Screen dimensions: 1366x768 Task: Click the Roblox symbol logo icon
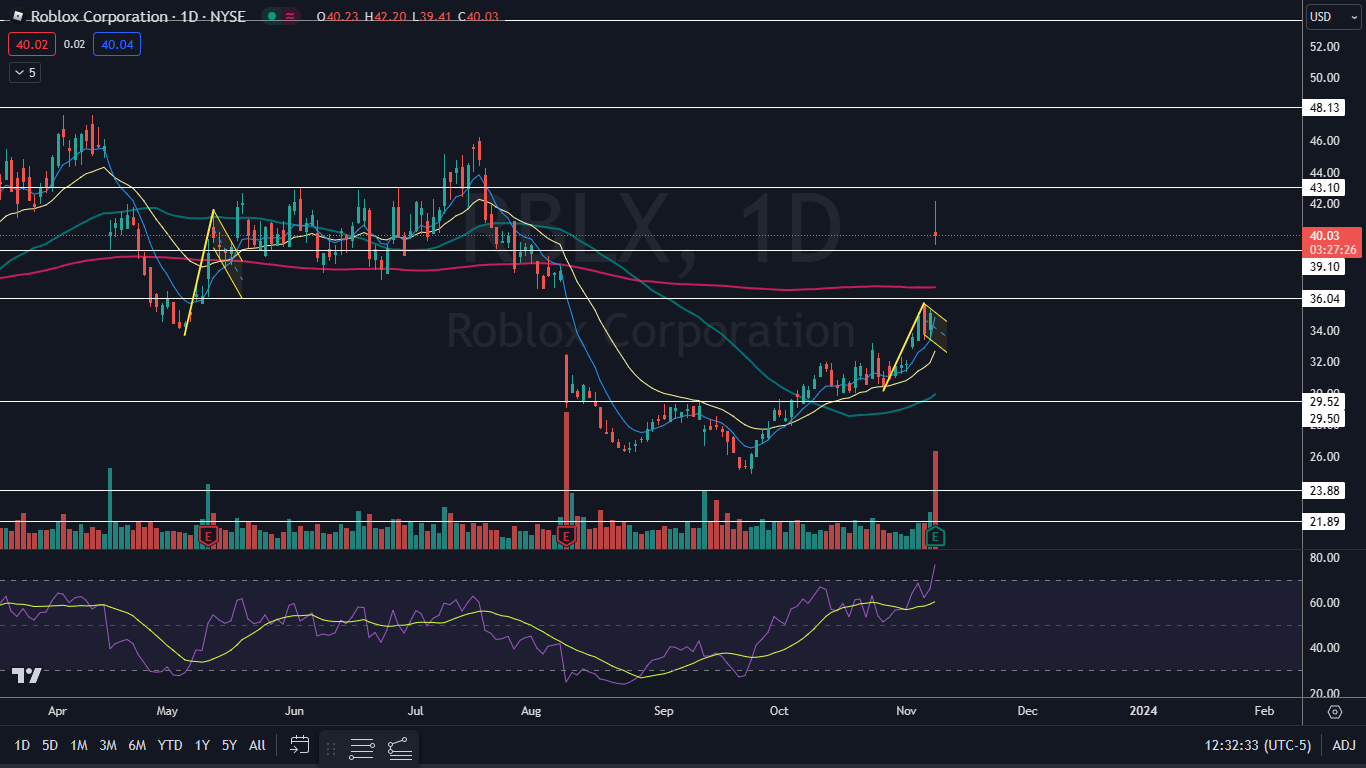click(x=18, y=16)
